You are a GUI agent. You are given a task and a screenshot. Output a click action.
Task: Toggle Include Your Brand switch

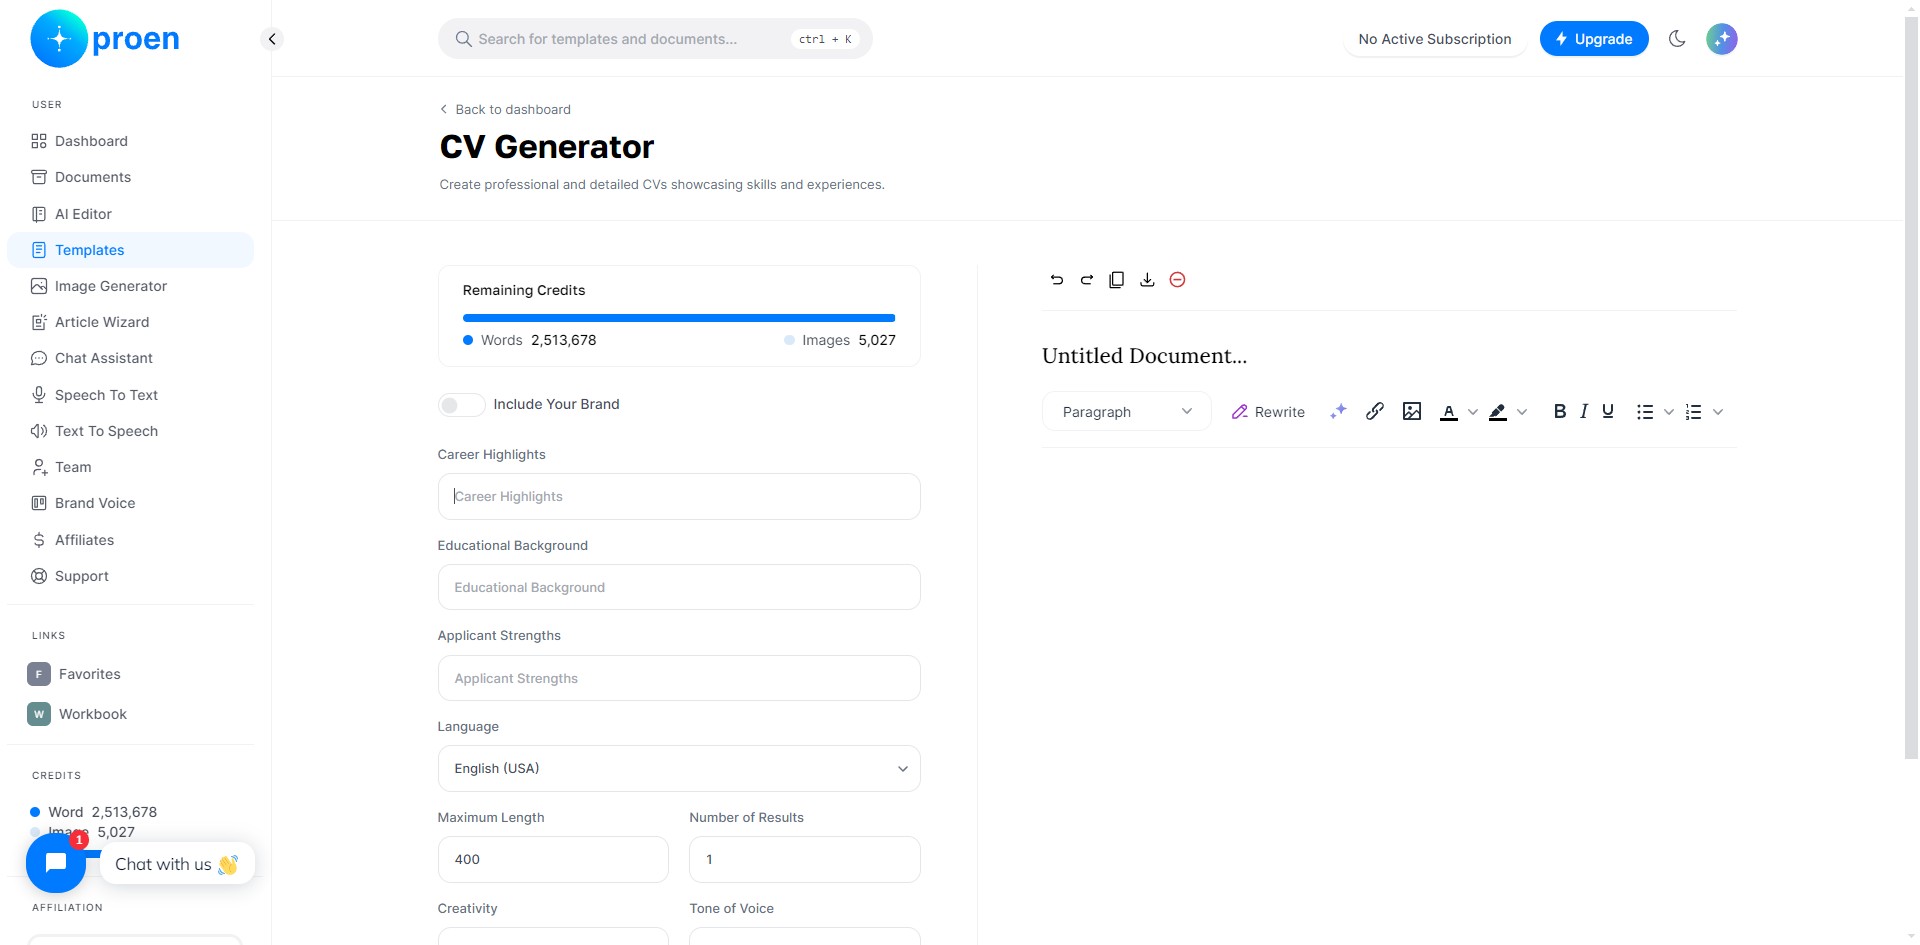[462, 404]
